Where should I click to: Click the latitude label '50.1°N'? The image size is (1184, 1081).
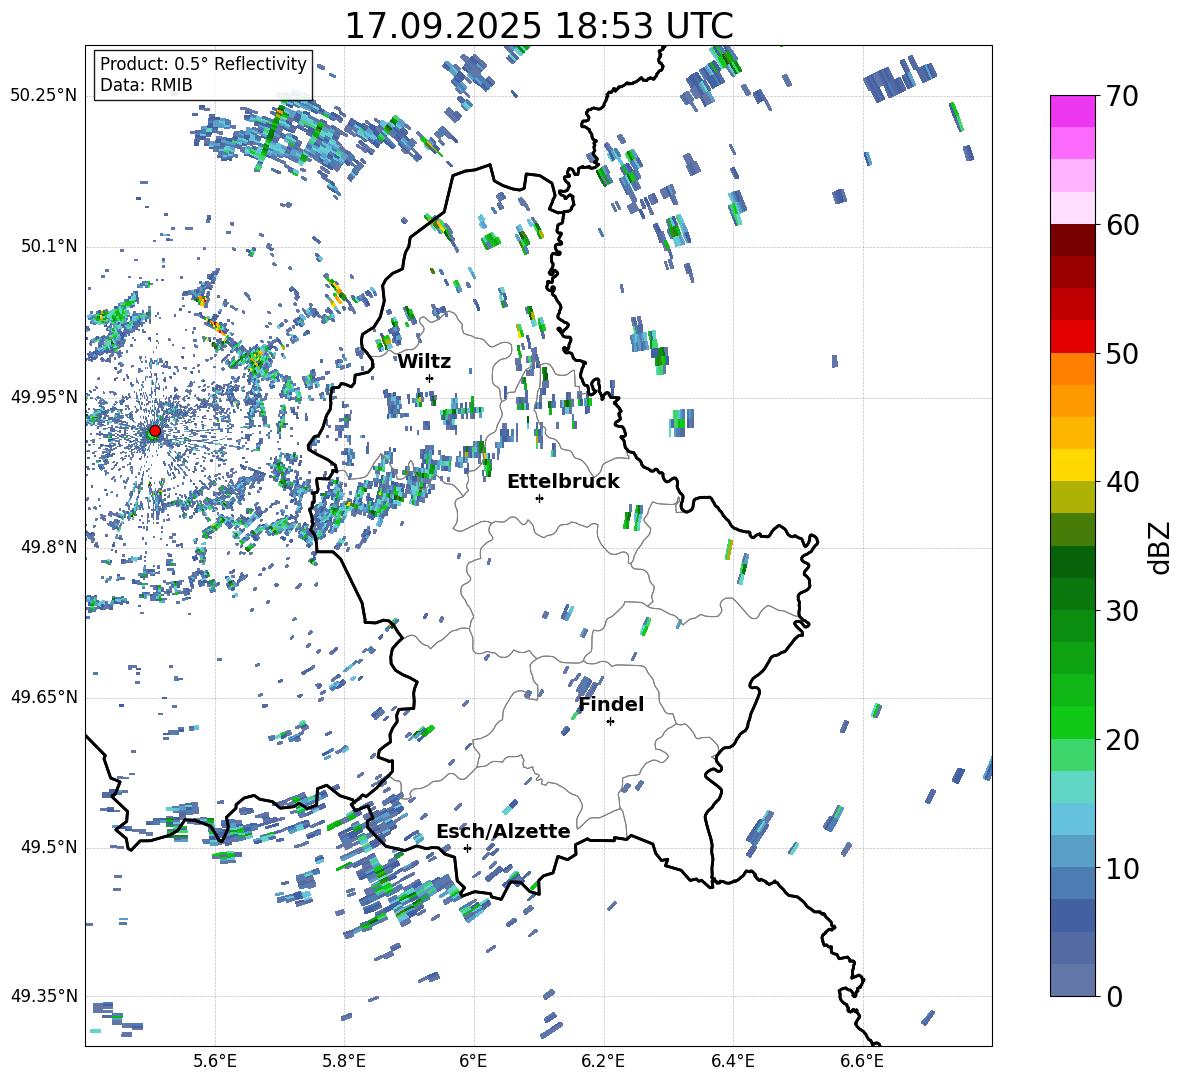pos(48,246)
